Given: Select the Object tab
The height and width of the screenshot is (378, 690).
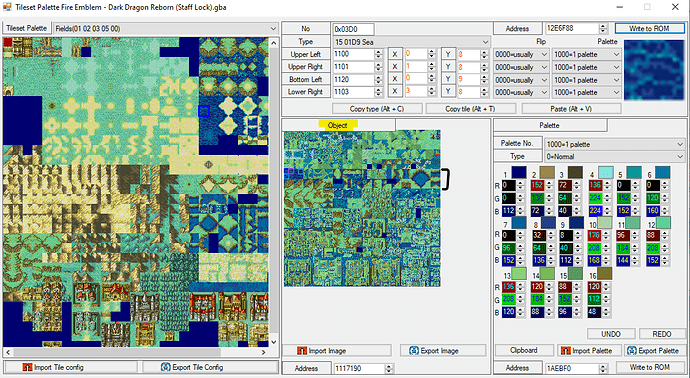Looking at the screenshot, I should tap(338, 125).
